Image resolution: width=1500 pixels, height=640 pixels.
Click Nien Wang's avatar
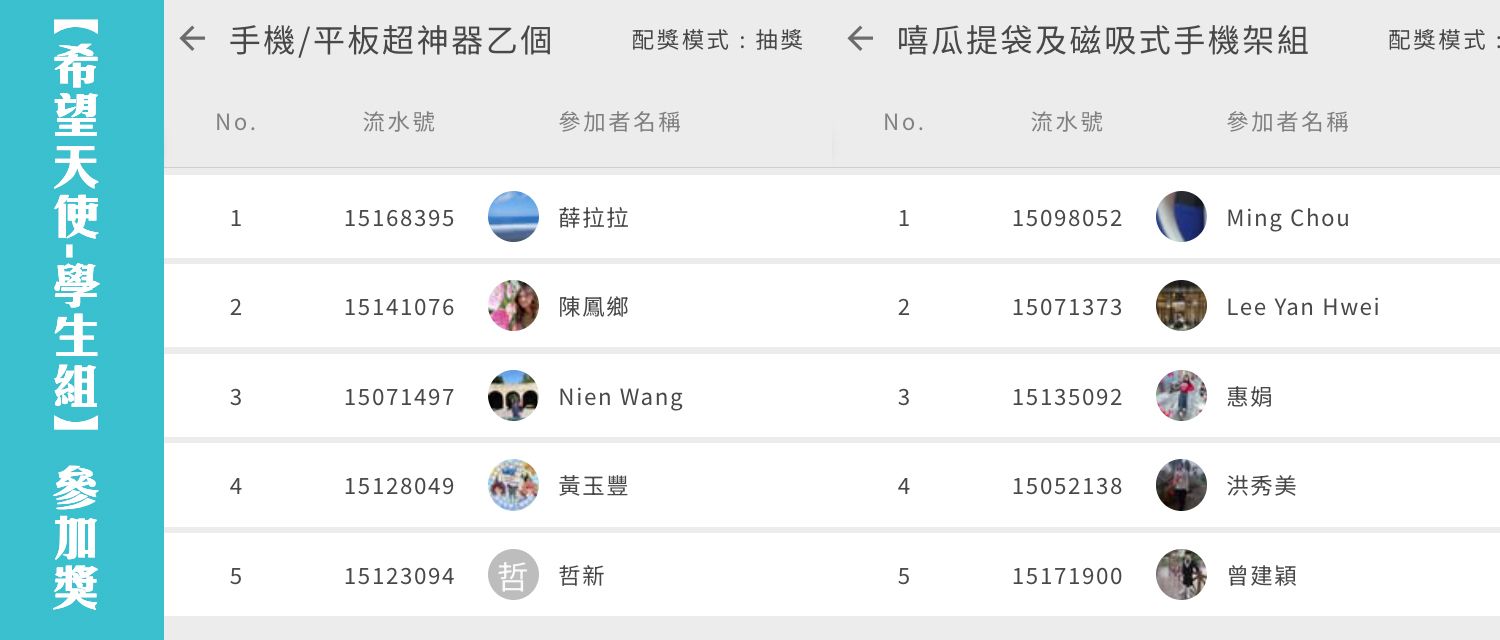(x=513, y=396)
